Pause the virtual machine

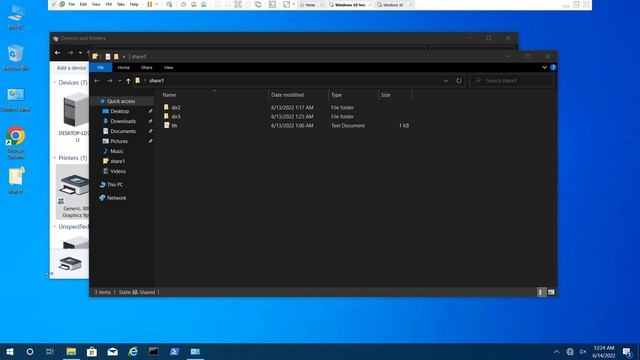click(x=150, y=4)
